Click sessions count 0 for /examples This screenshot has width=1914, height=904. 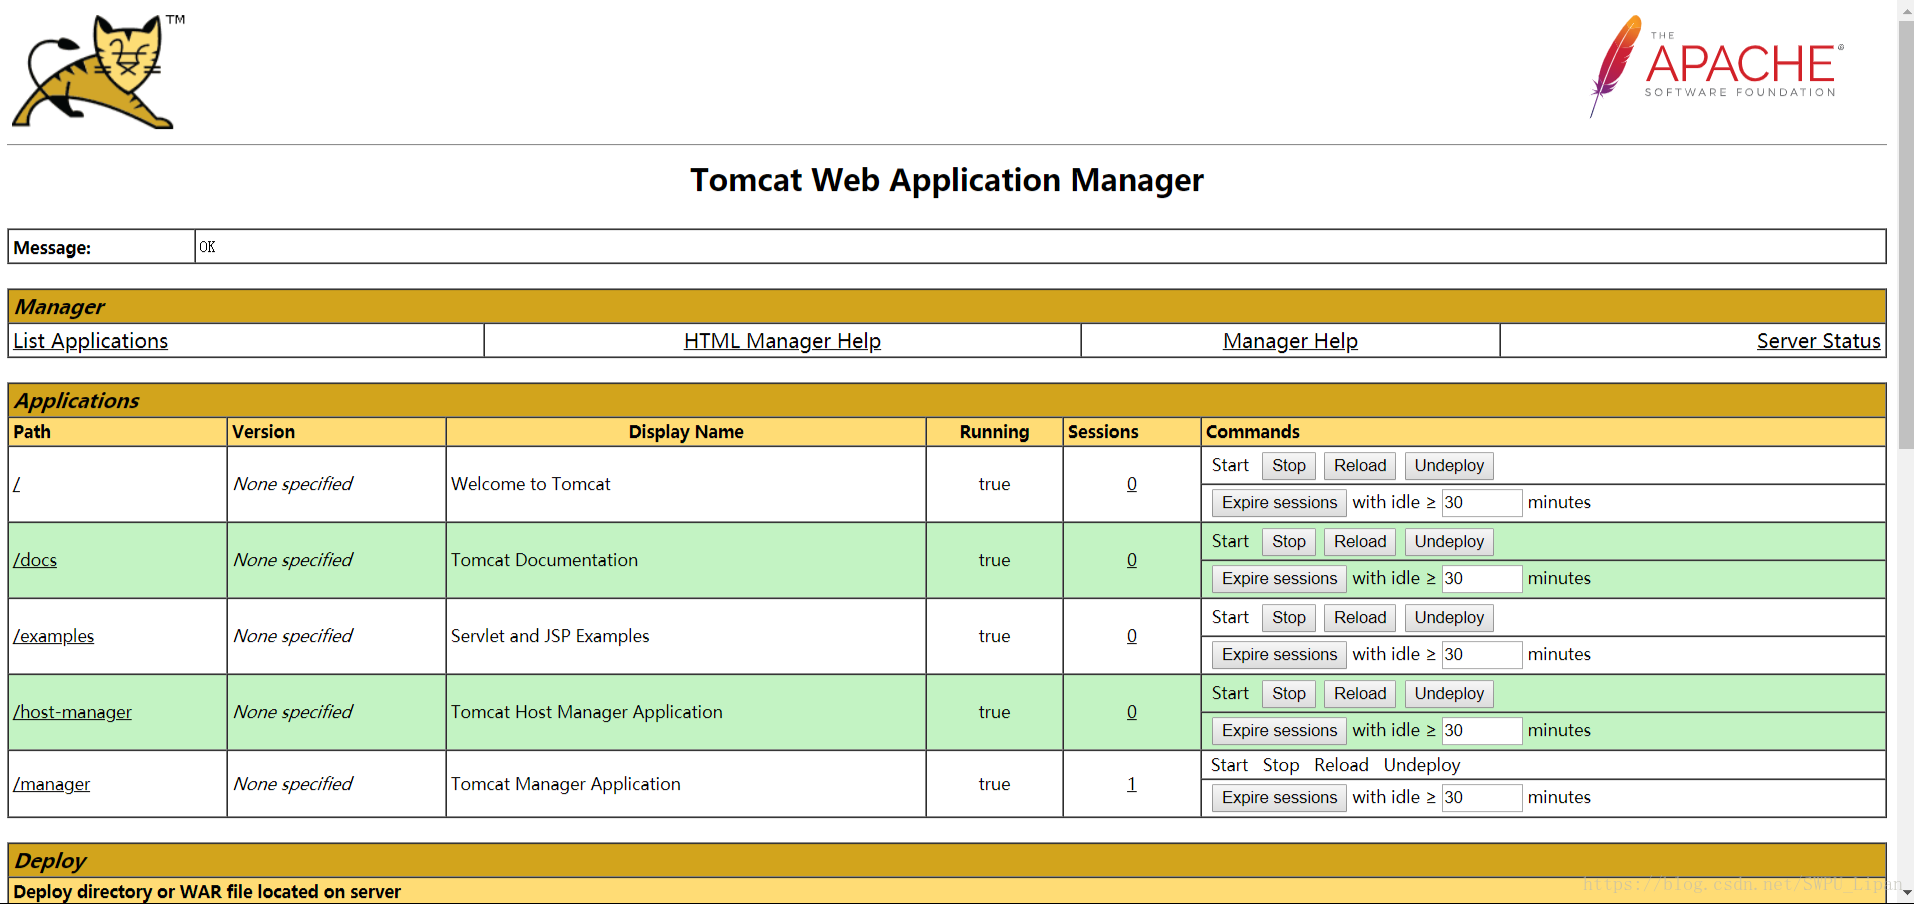[1132, 636]
